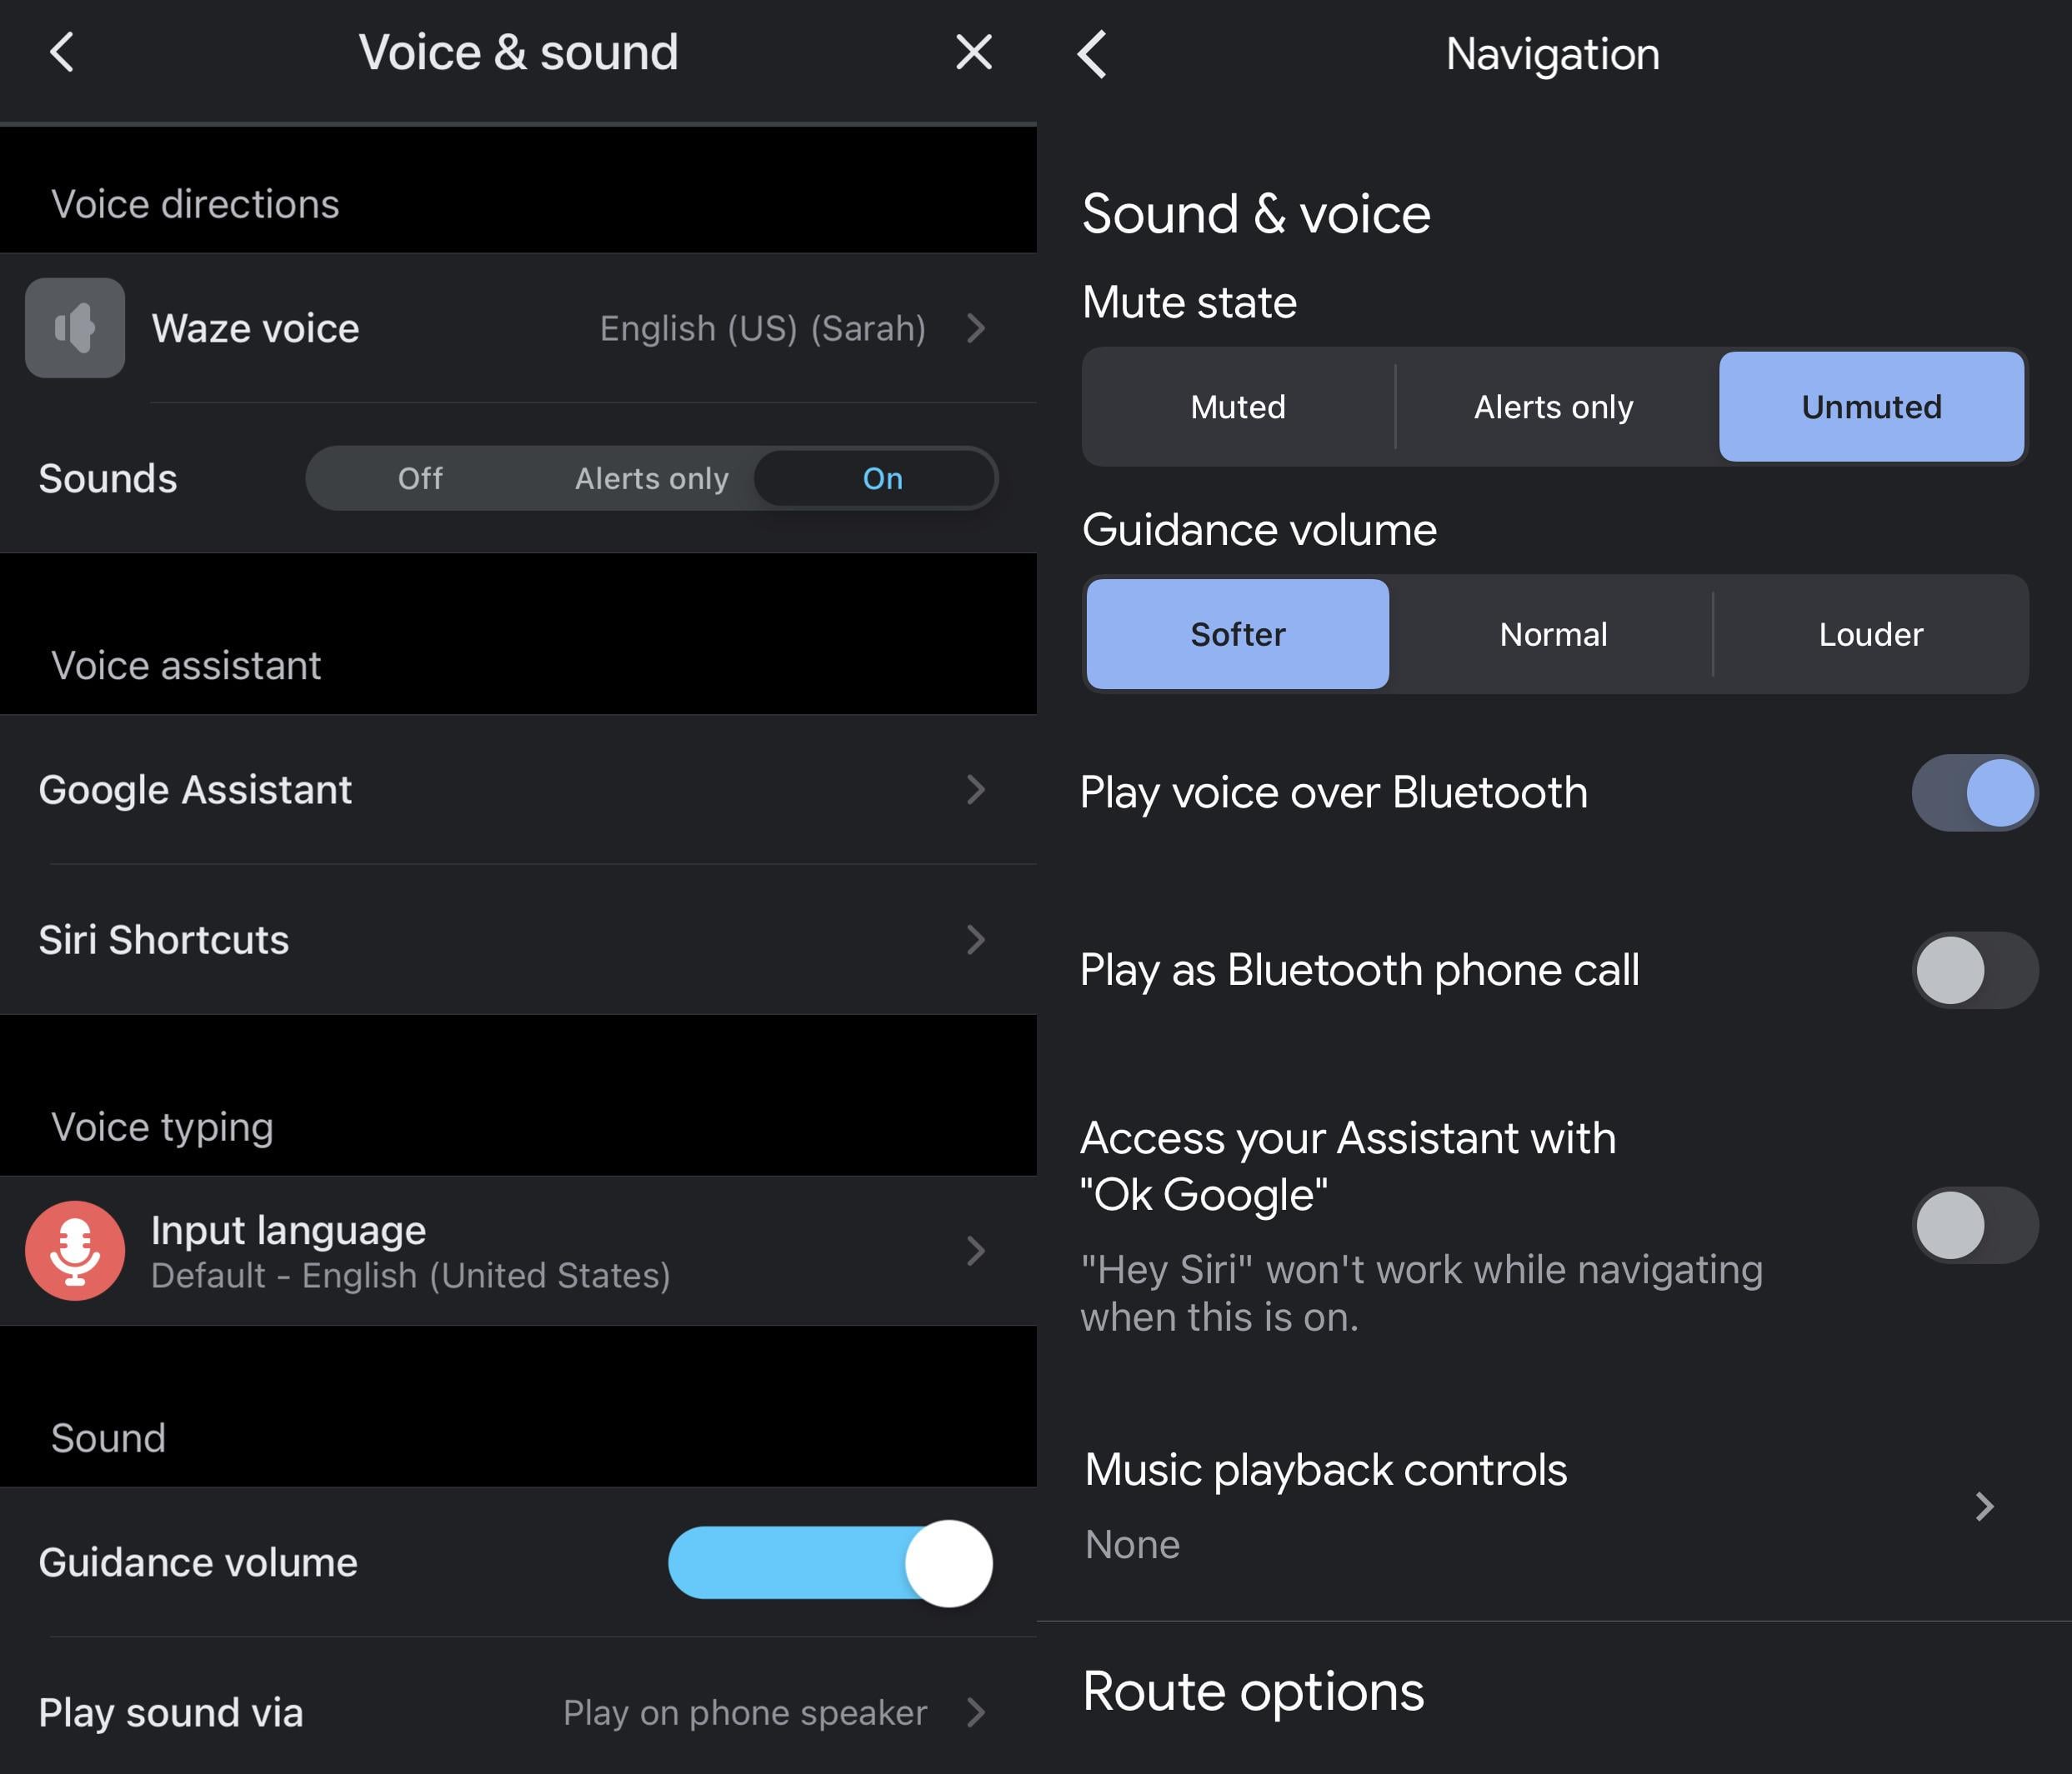Open Input language Default English setting

pos(518,1251)
